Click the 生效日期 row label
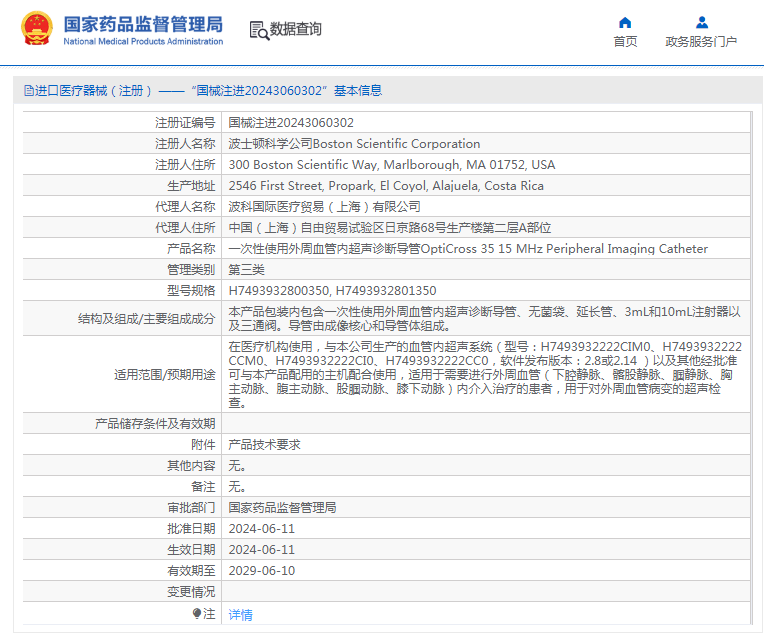 (191, 549)
